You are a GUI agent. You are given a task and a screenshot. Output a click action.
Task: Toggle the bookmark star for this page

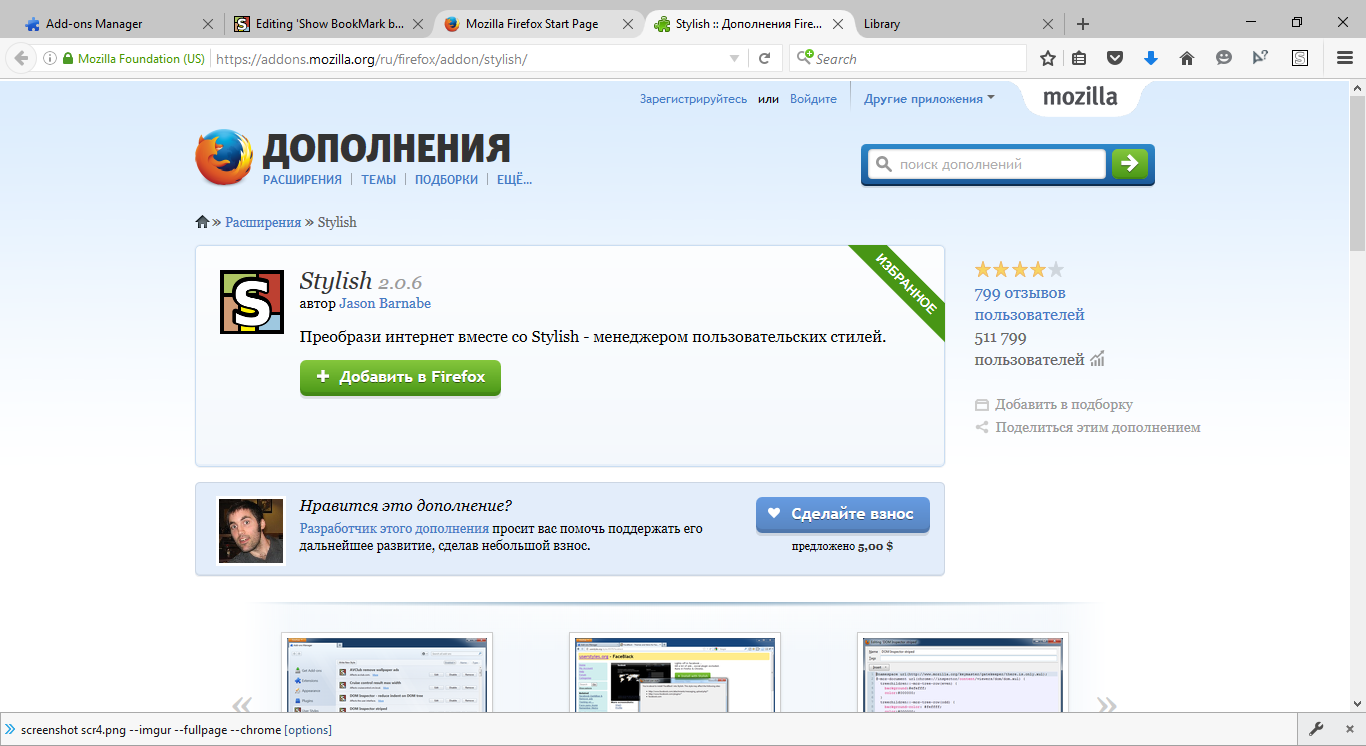(x=1047, y=58)
